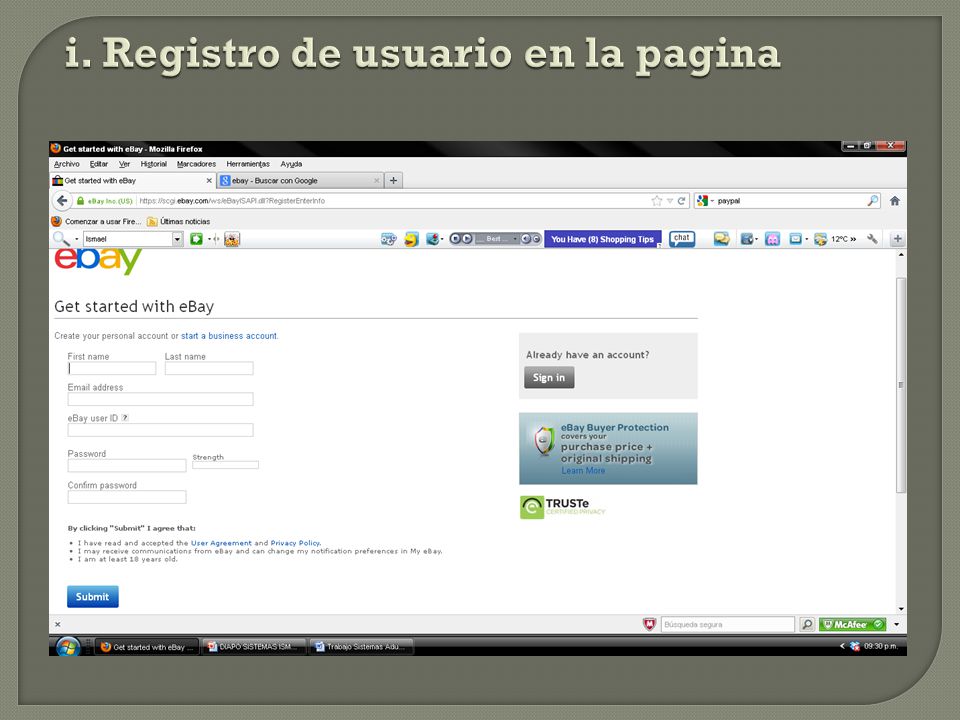Switch to ebay - Buscar con Google tab

pyautogui.click(x=300, y=181)
